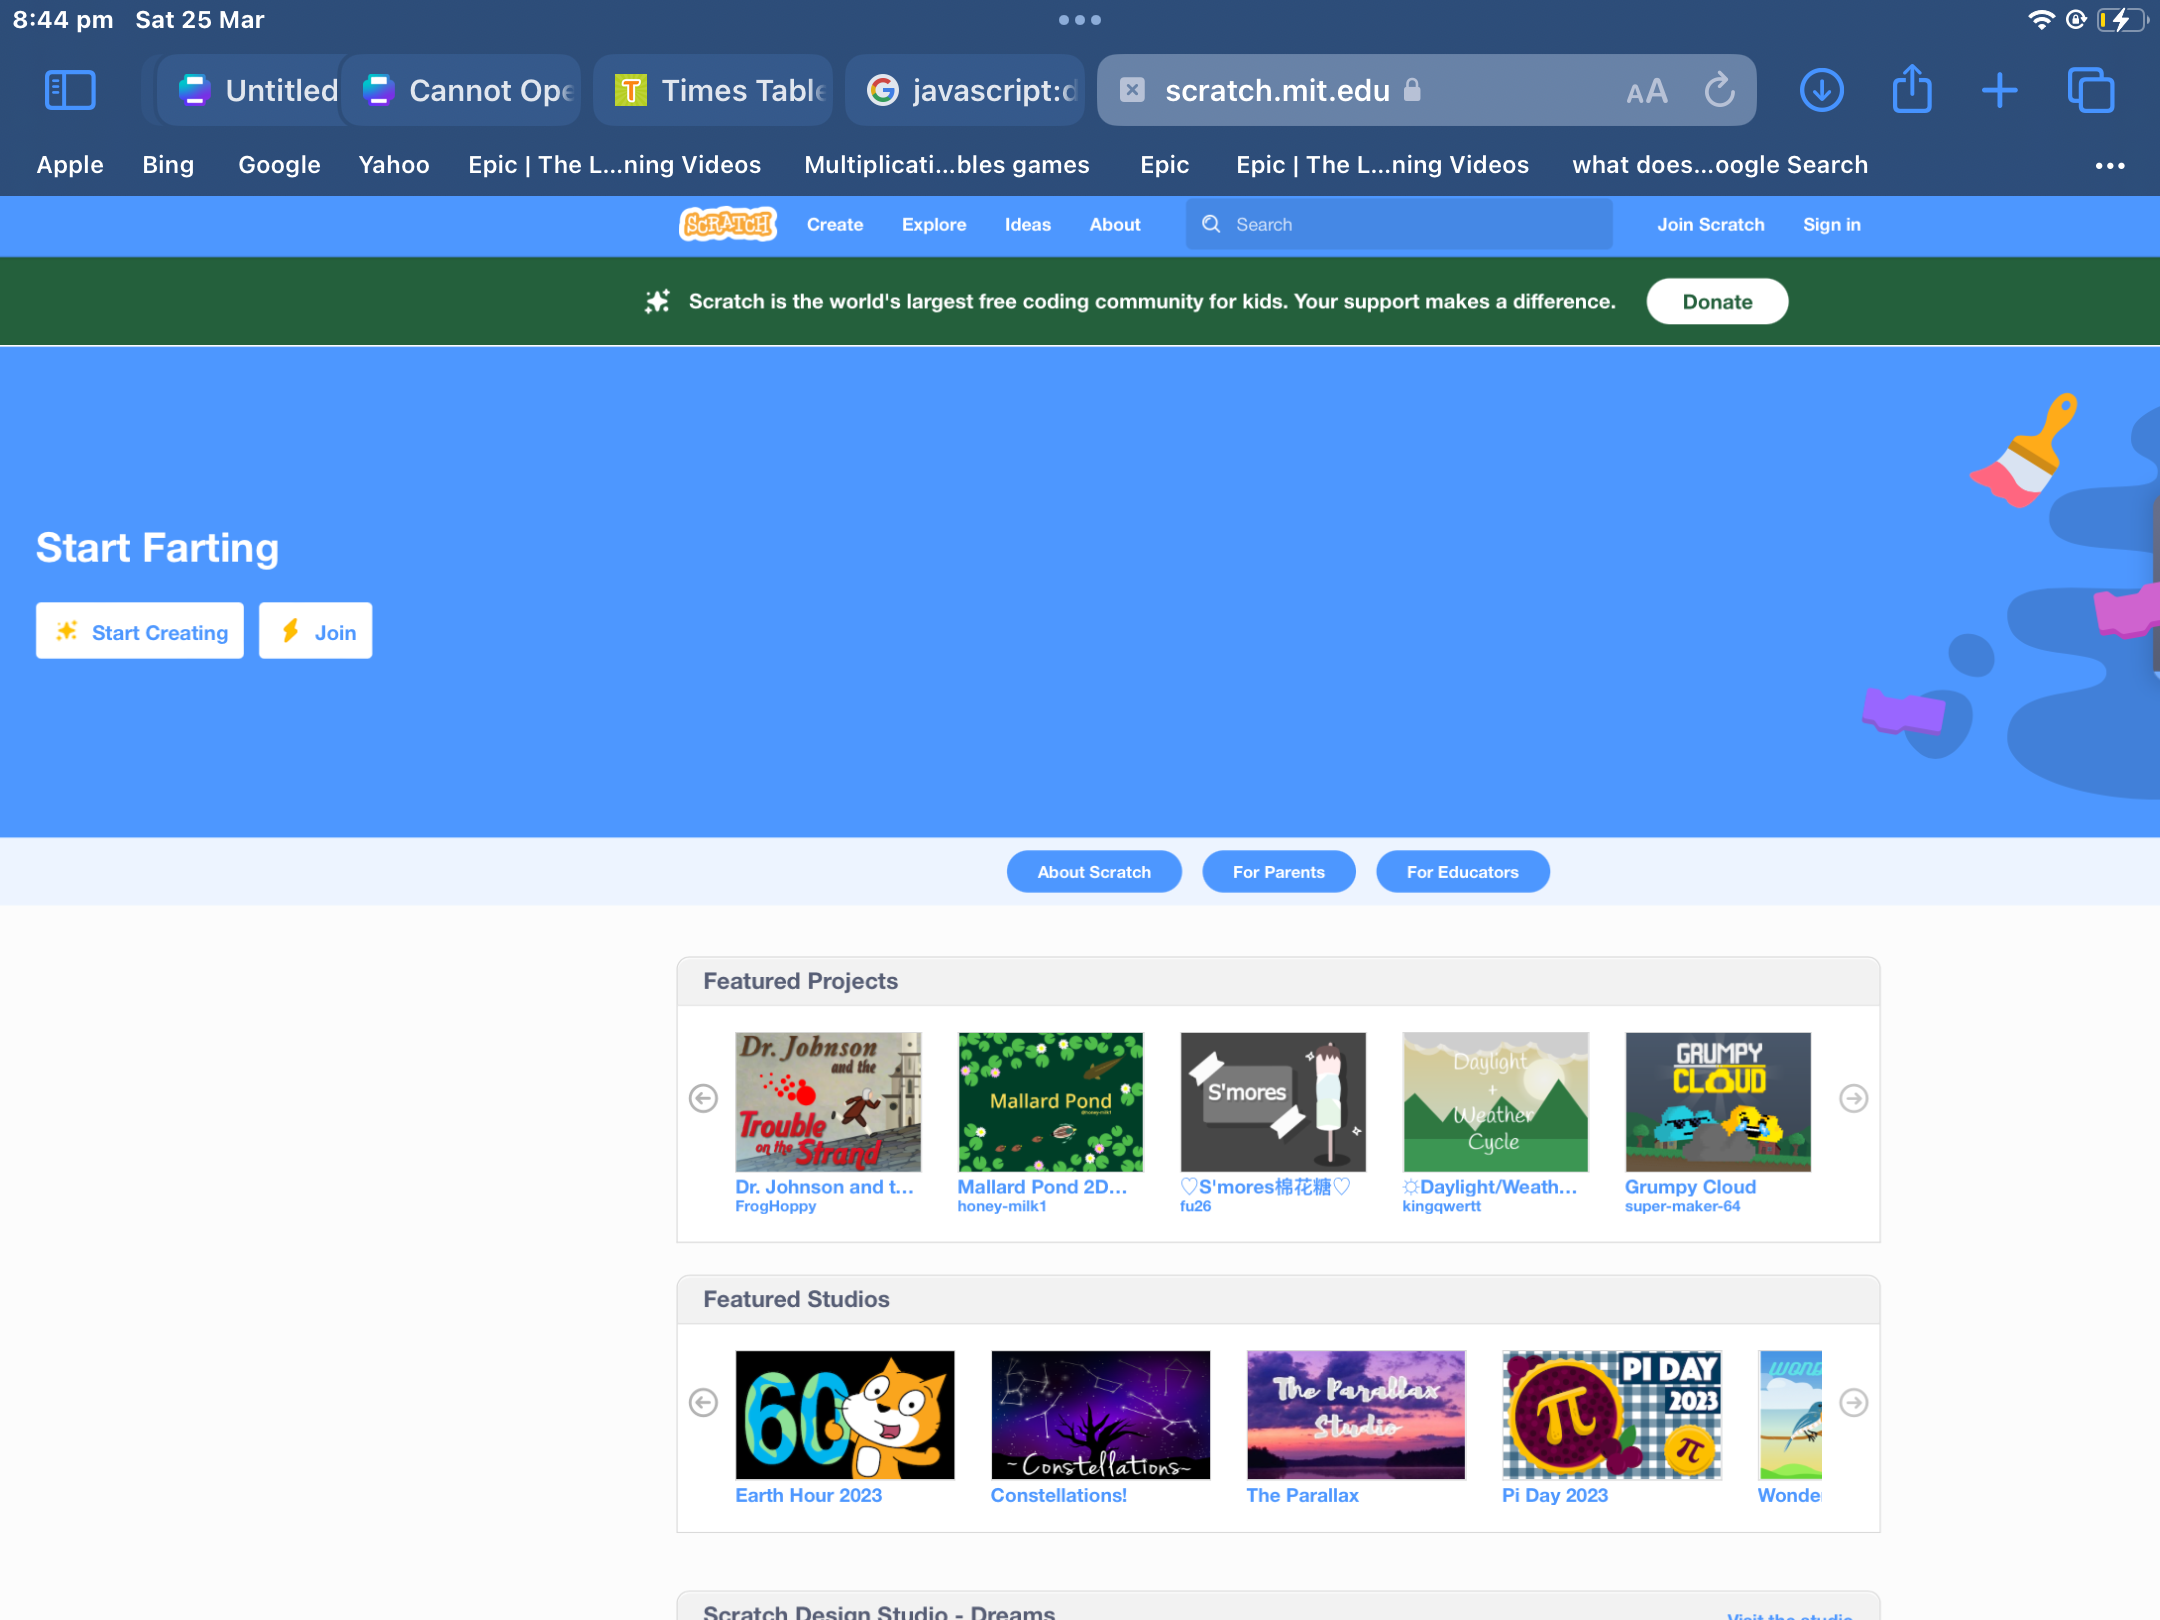
Task: Click the Donate button
Action: (x=1716, y=302)
